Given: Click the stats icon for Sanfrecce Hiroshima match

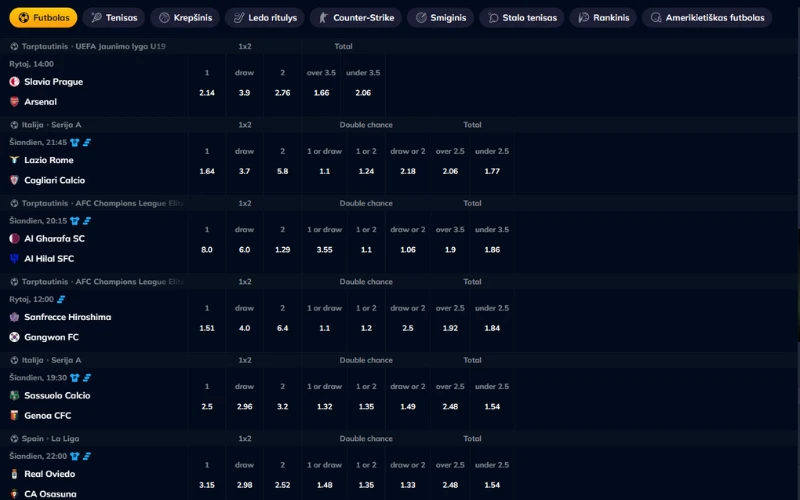Looking at the screenshot, I should point(61,299).
